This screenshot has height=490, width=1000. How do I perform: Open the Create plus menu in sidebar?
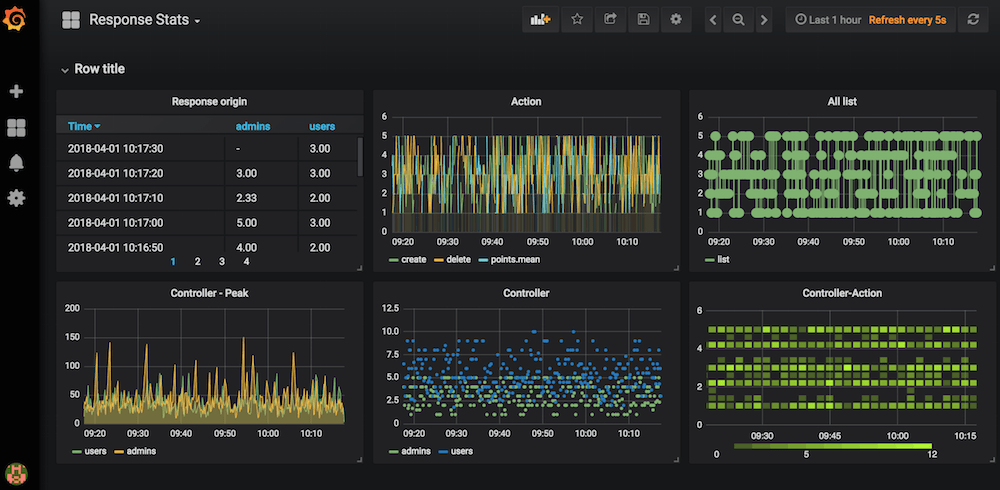[x=16, y=92]
